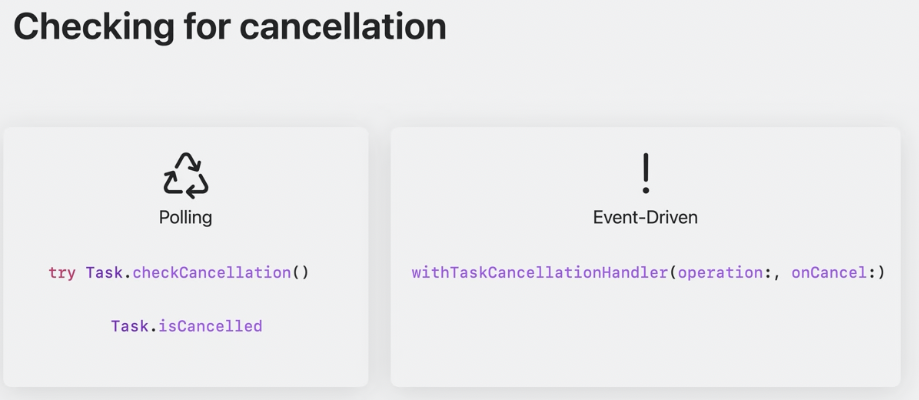Click Task before isCancelled

pyautogui.click(x=130, y=326)
